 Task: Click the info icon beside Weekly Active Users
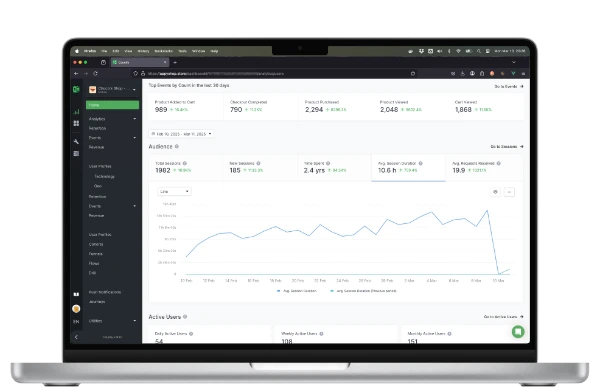(321, 334)
